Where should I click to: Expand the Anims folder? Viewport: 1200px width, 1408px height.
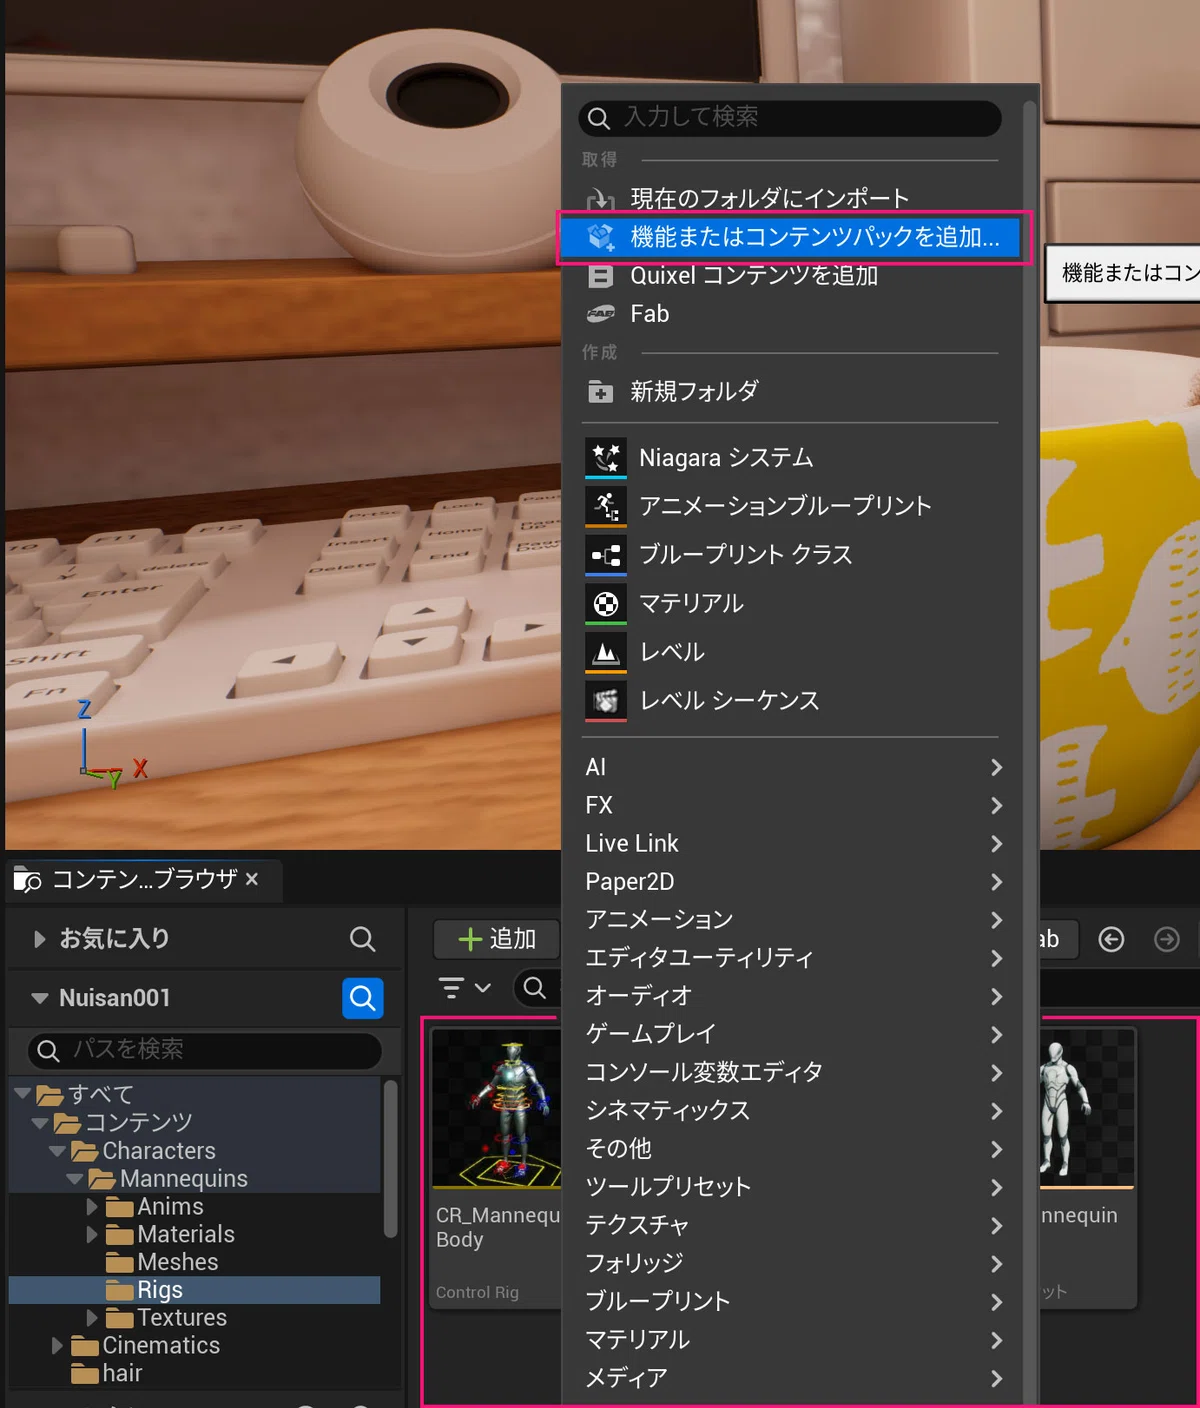(92, 1207)
